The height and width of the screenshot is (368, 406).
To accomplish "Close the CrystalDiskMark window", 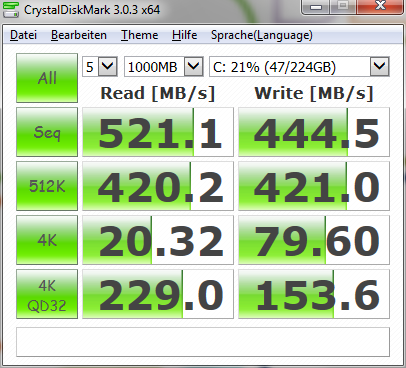I will [x=380, y=7].
